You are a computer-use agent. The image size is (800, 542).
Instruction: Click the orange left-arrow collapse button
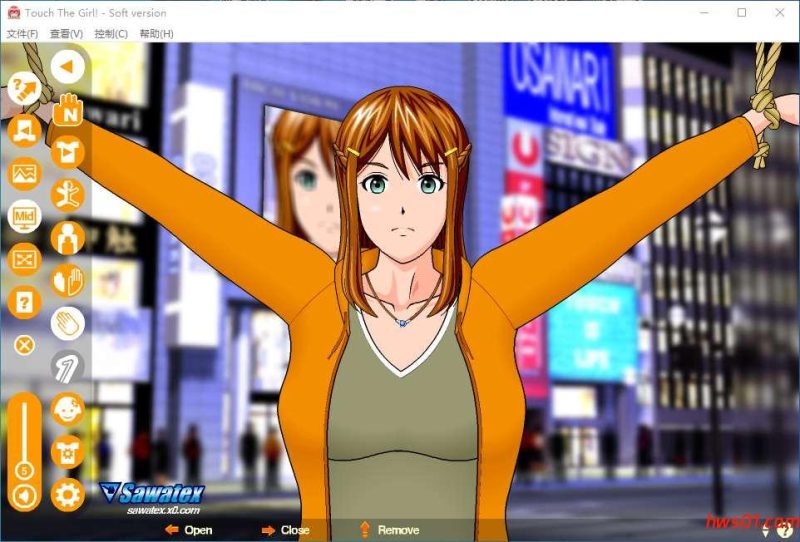(68, 67)
